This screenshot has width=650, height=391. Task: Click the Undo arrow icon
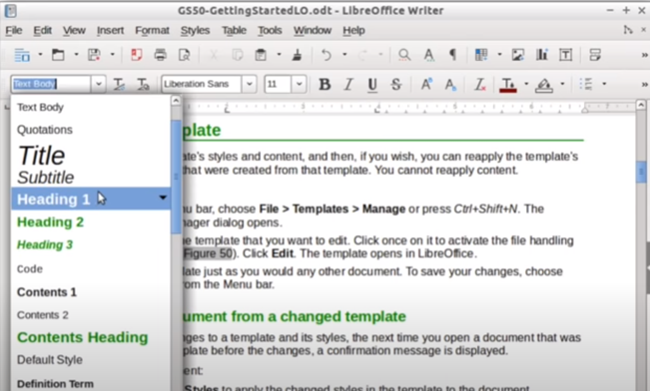[x=327, y=55]
